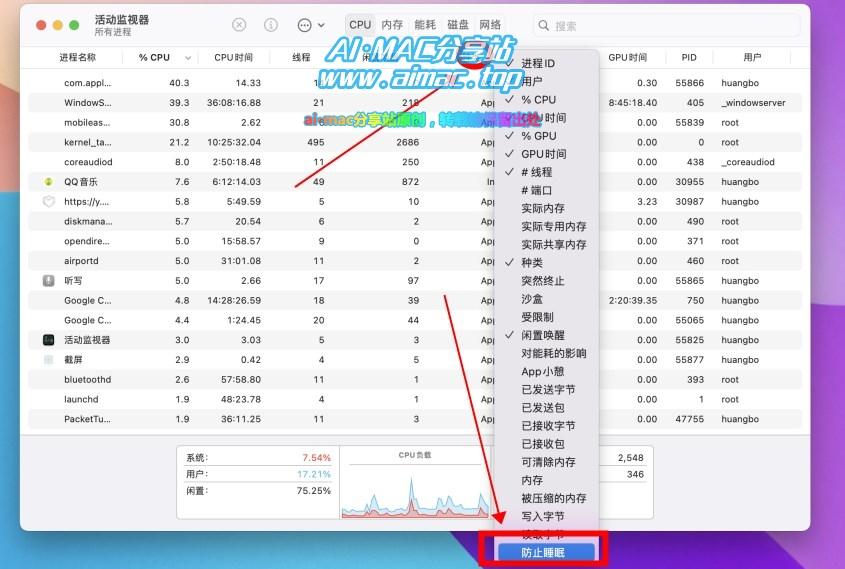Toggle the GPU时间 column in menu
The image size is (845, 569).
click(546, 154)
